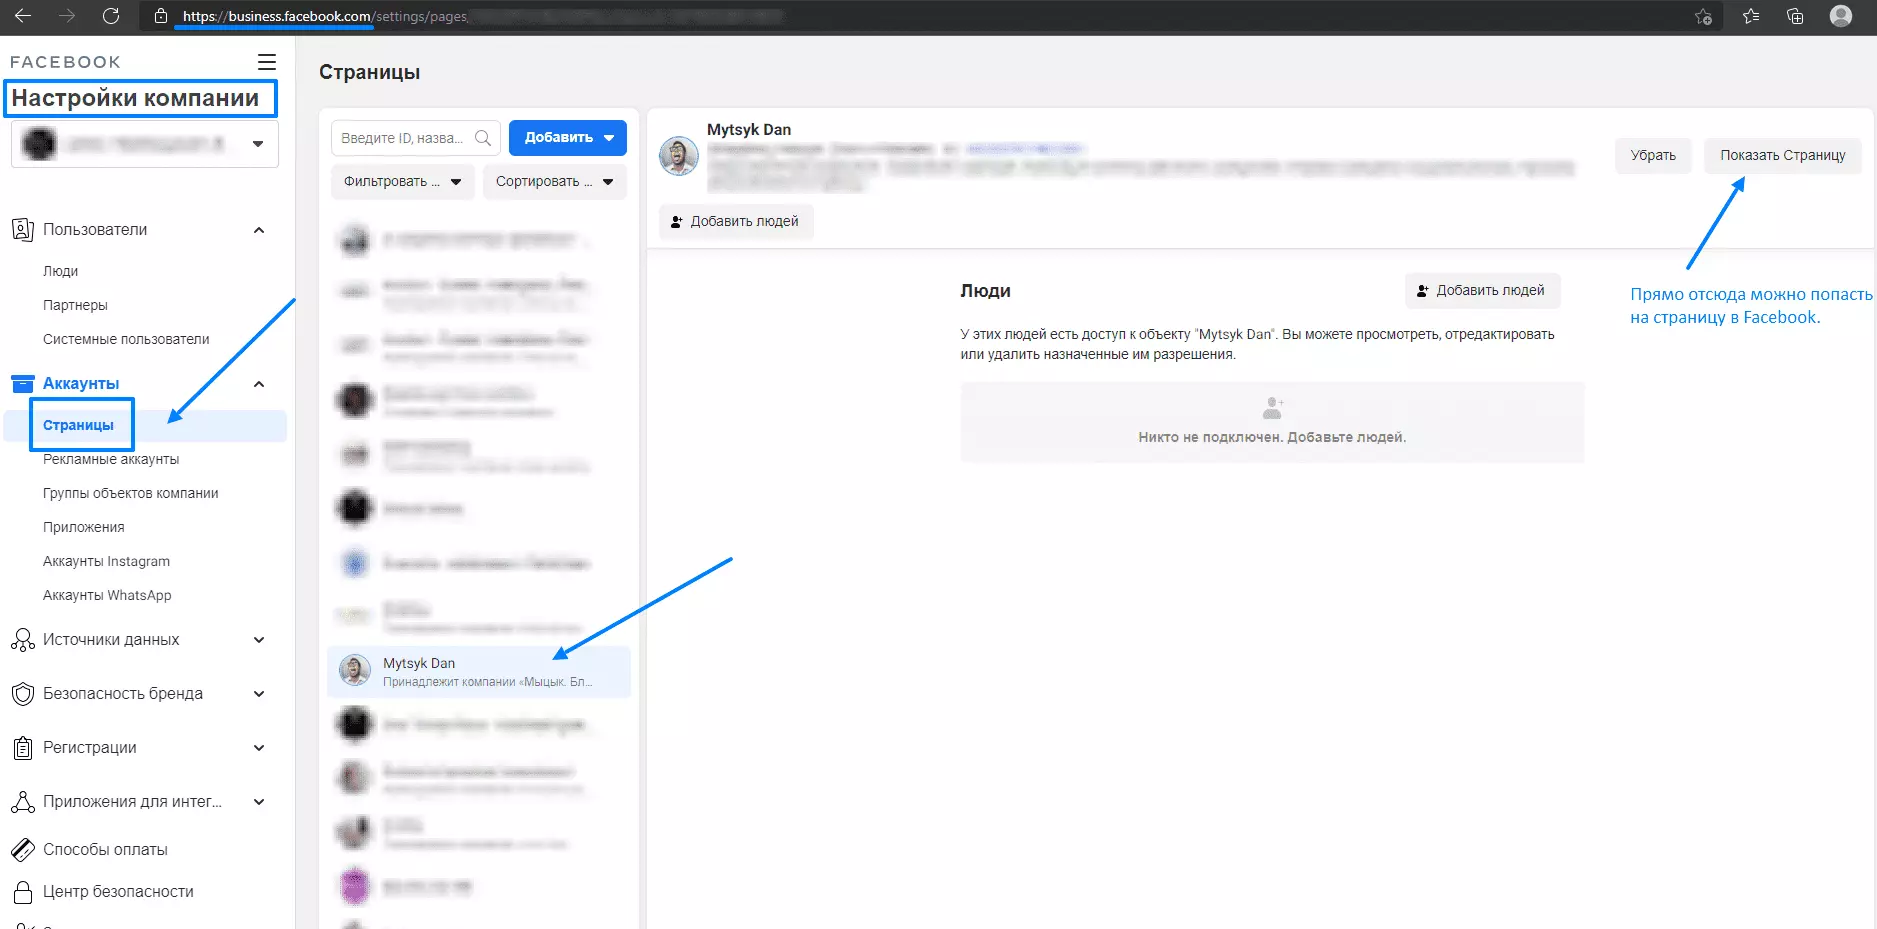Open the browser favorites star icon
The image size is (1877, 929).
[x=1751, y=16]
